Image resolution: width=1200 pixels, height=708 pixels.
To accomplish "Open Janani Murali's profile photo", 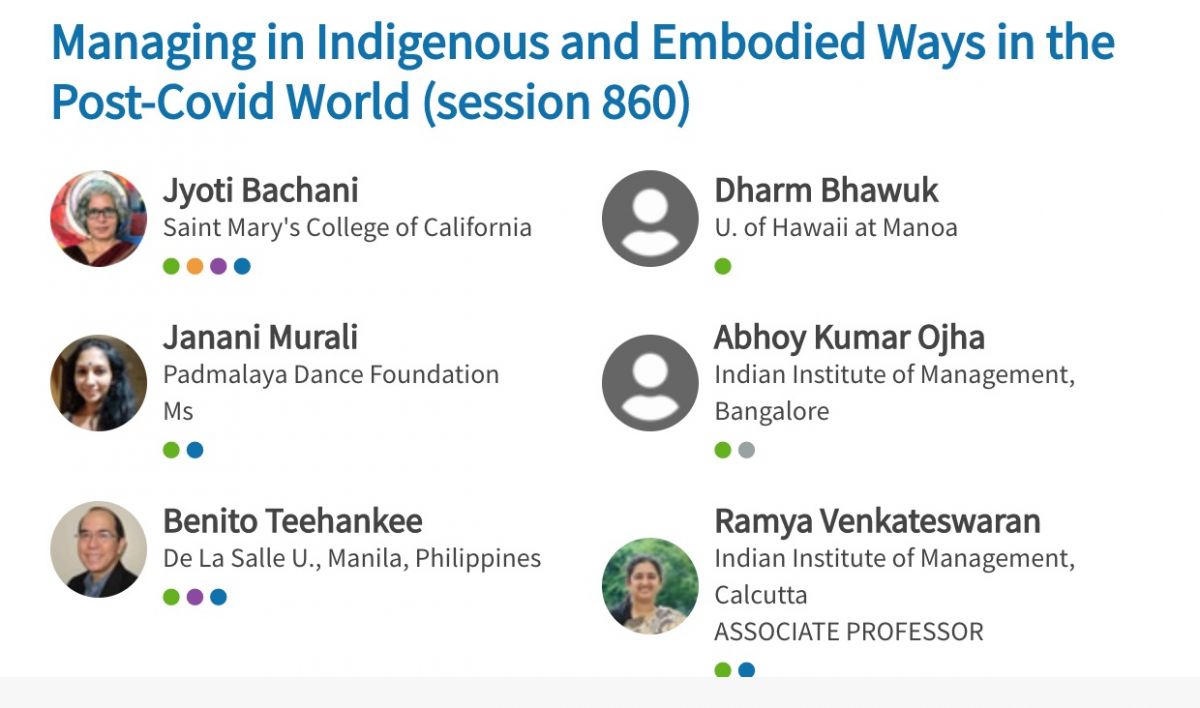I will point(99,383).
